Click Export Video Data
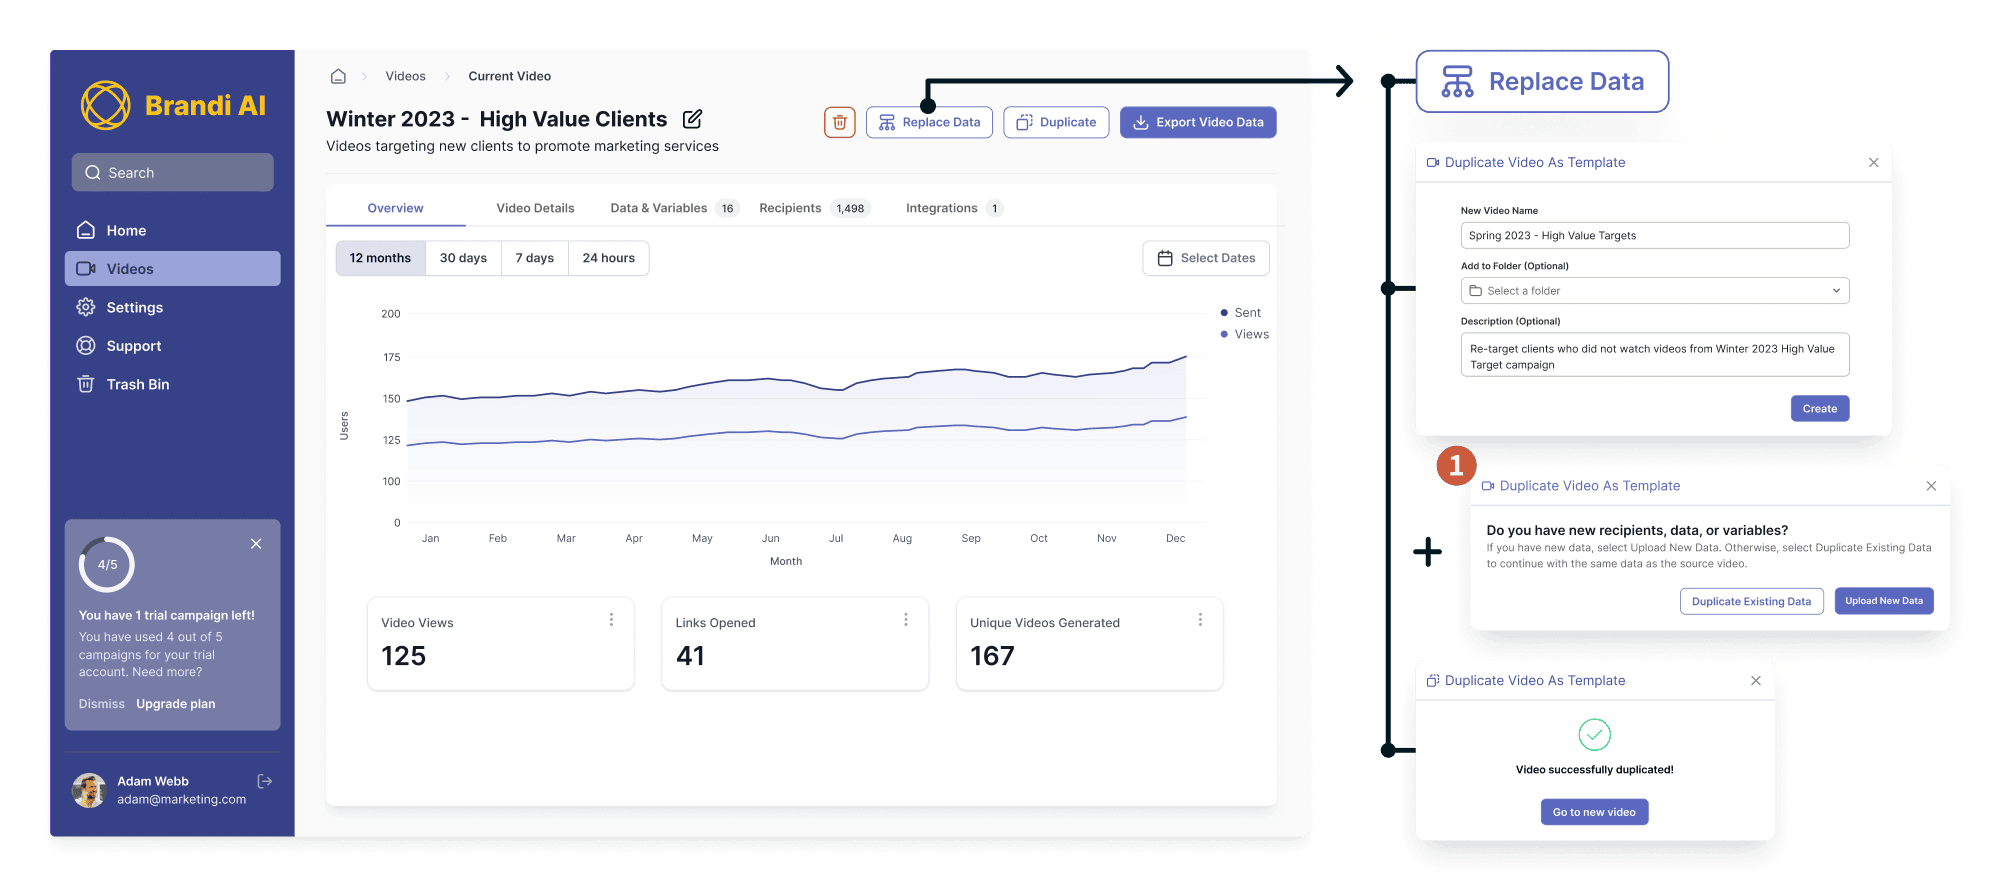 pyautogui.click(x=1198, y=122)
